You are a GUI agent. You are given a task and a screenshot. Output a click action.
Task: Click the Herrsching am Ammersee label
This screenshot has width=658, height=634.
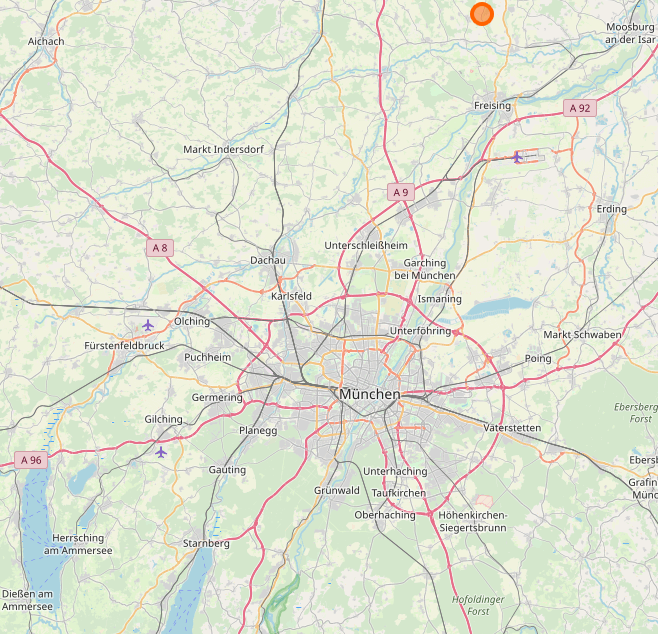pyautogui.click(x=78, y=544)
